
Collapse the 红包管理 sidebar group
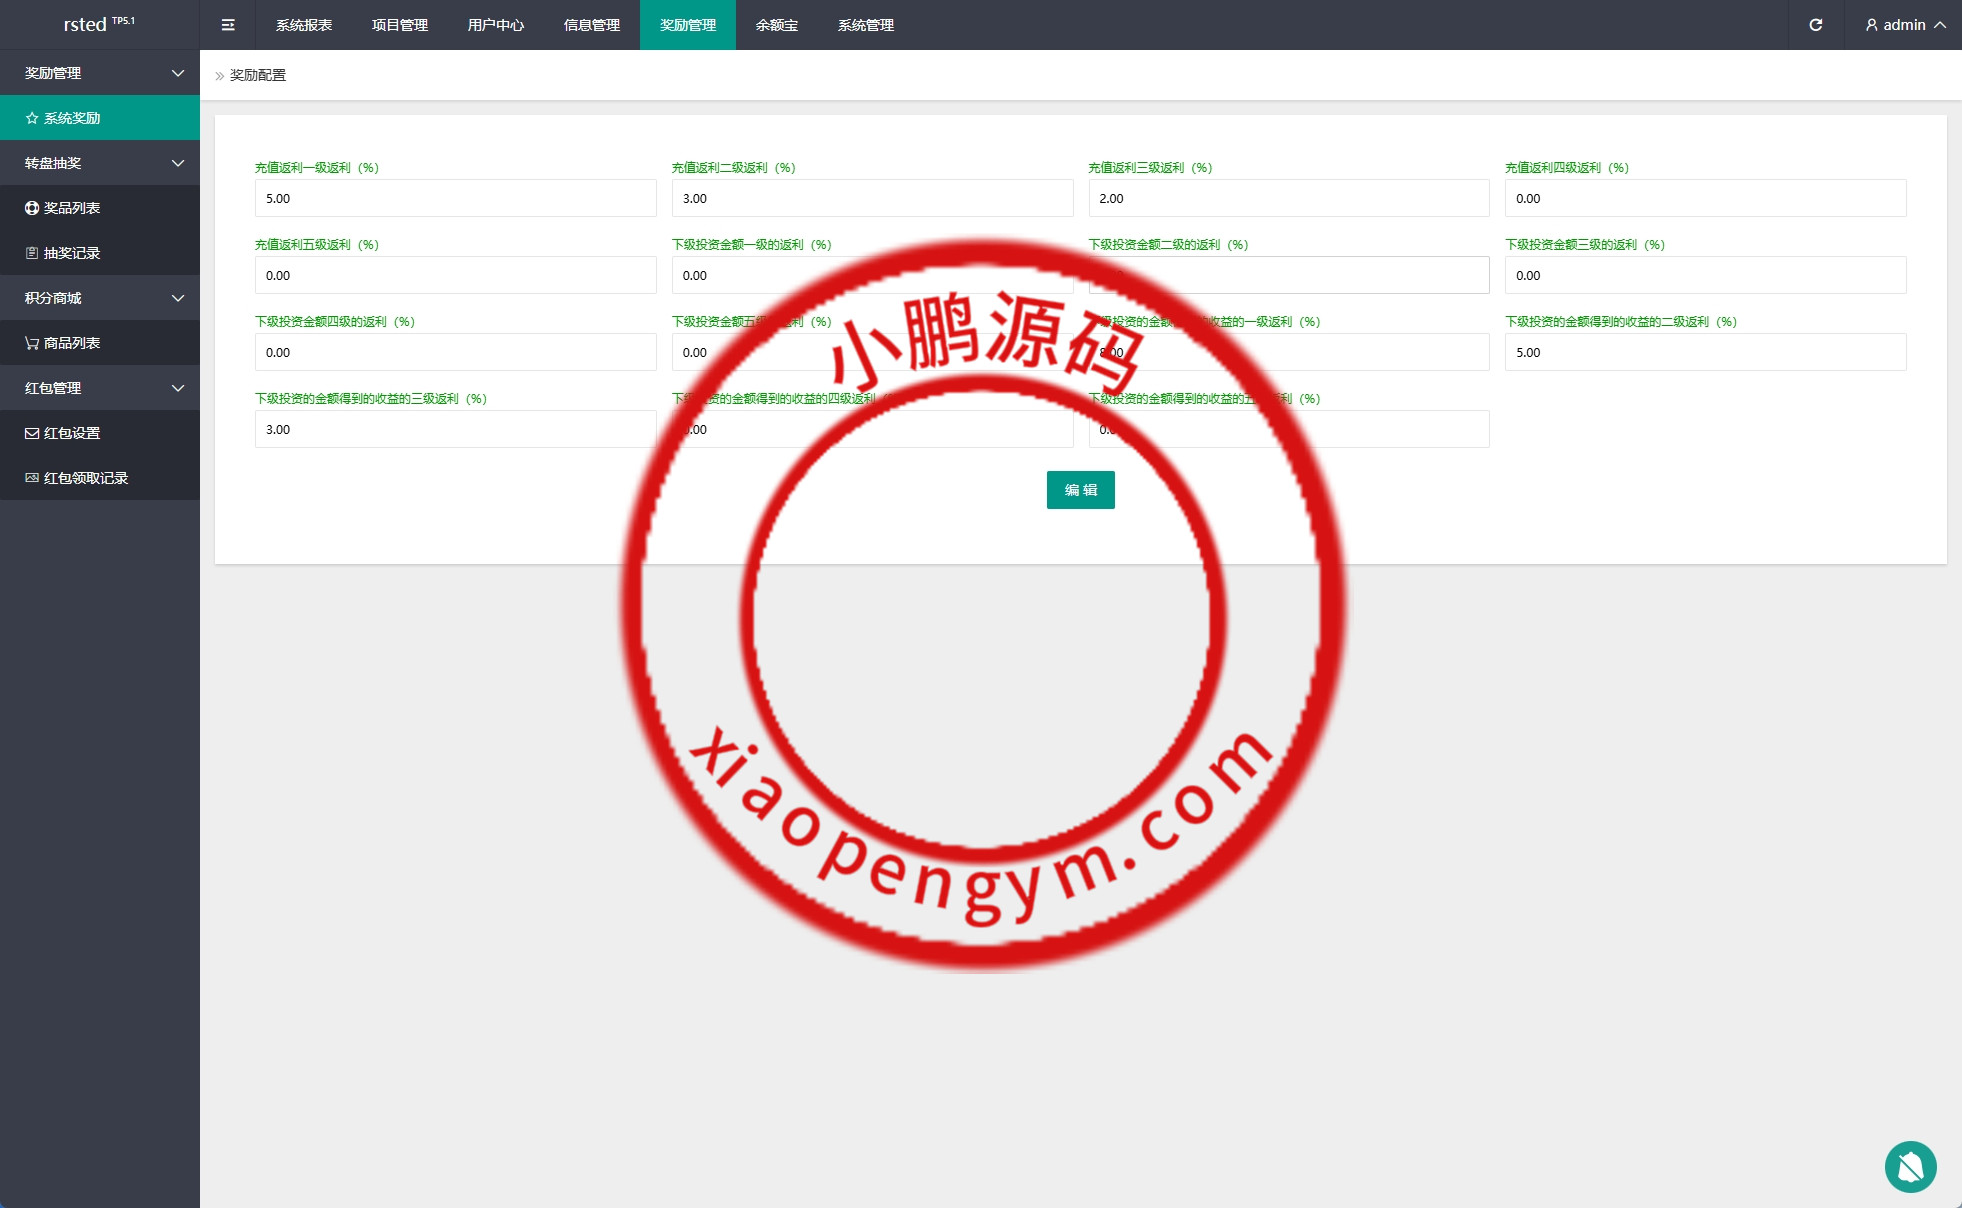tap(100, 388)
